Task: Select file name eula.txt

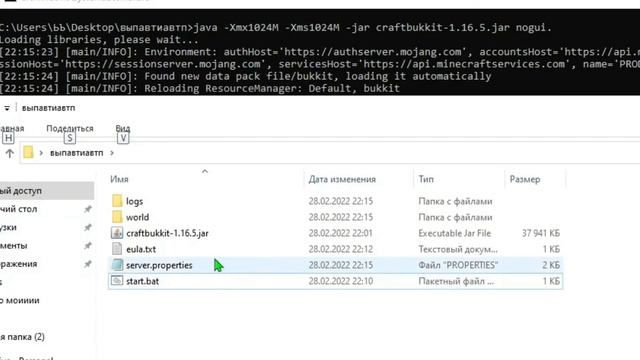Action: [x=141, y=249]
